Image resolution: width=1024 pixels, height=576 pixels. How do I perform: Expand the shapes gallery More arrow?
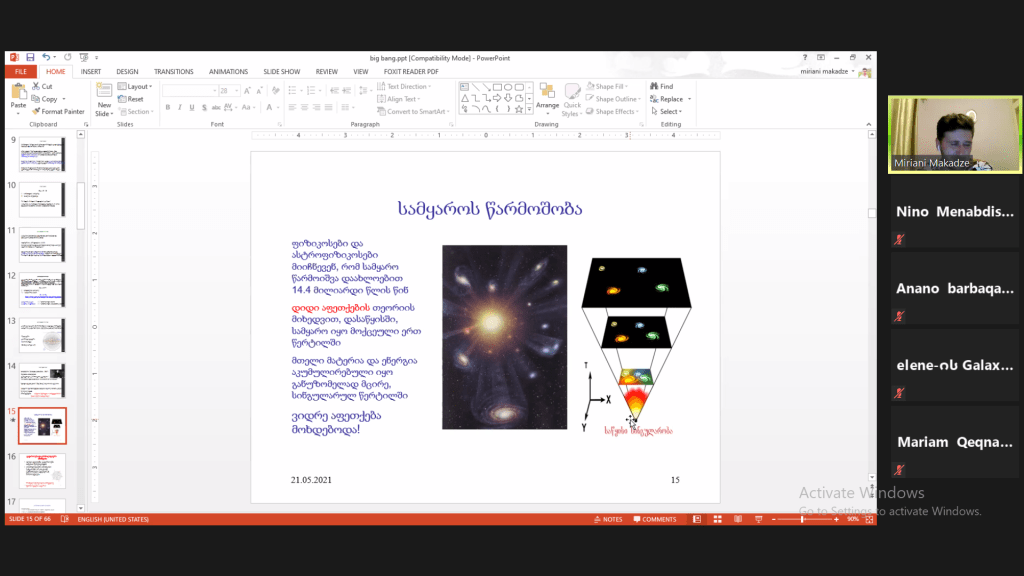tap(528, 111)
